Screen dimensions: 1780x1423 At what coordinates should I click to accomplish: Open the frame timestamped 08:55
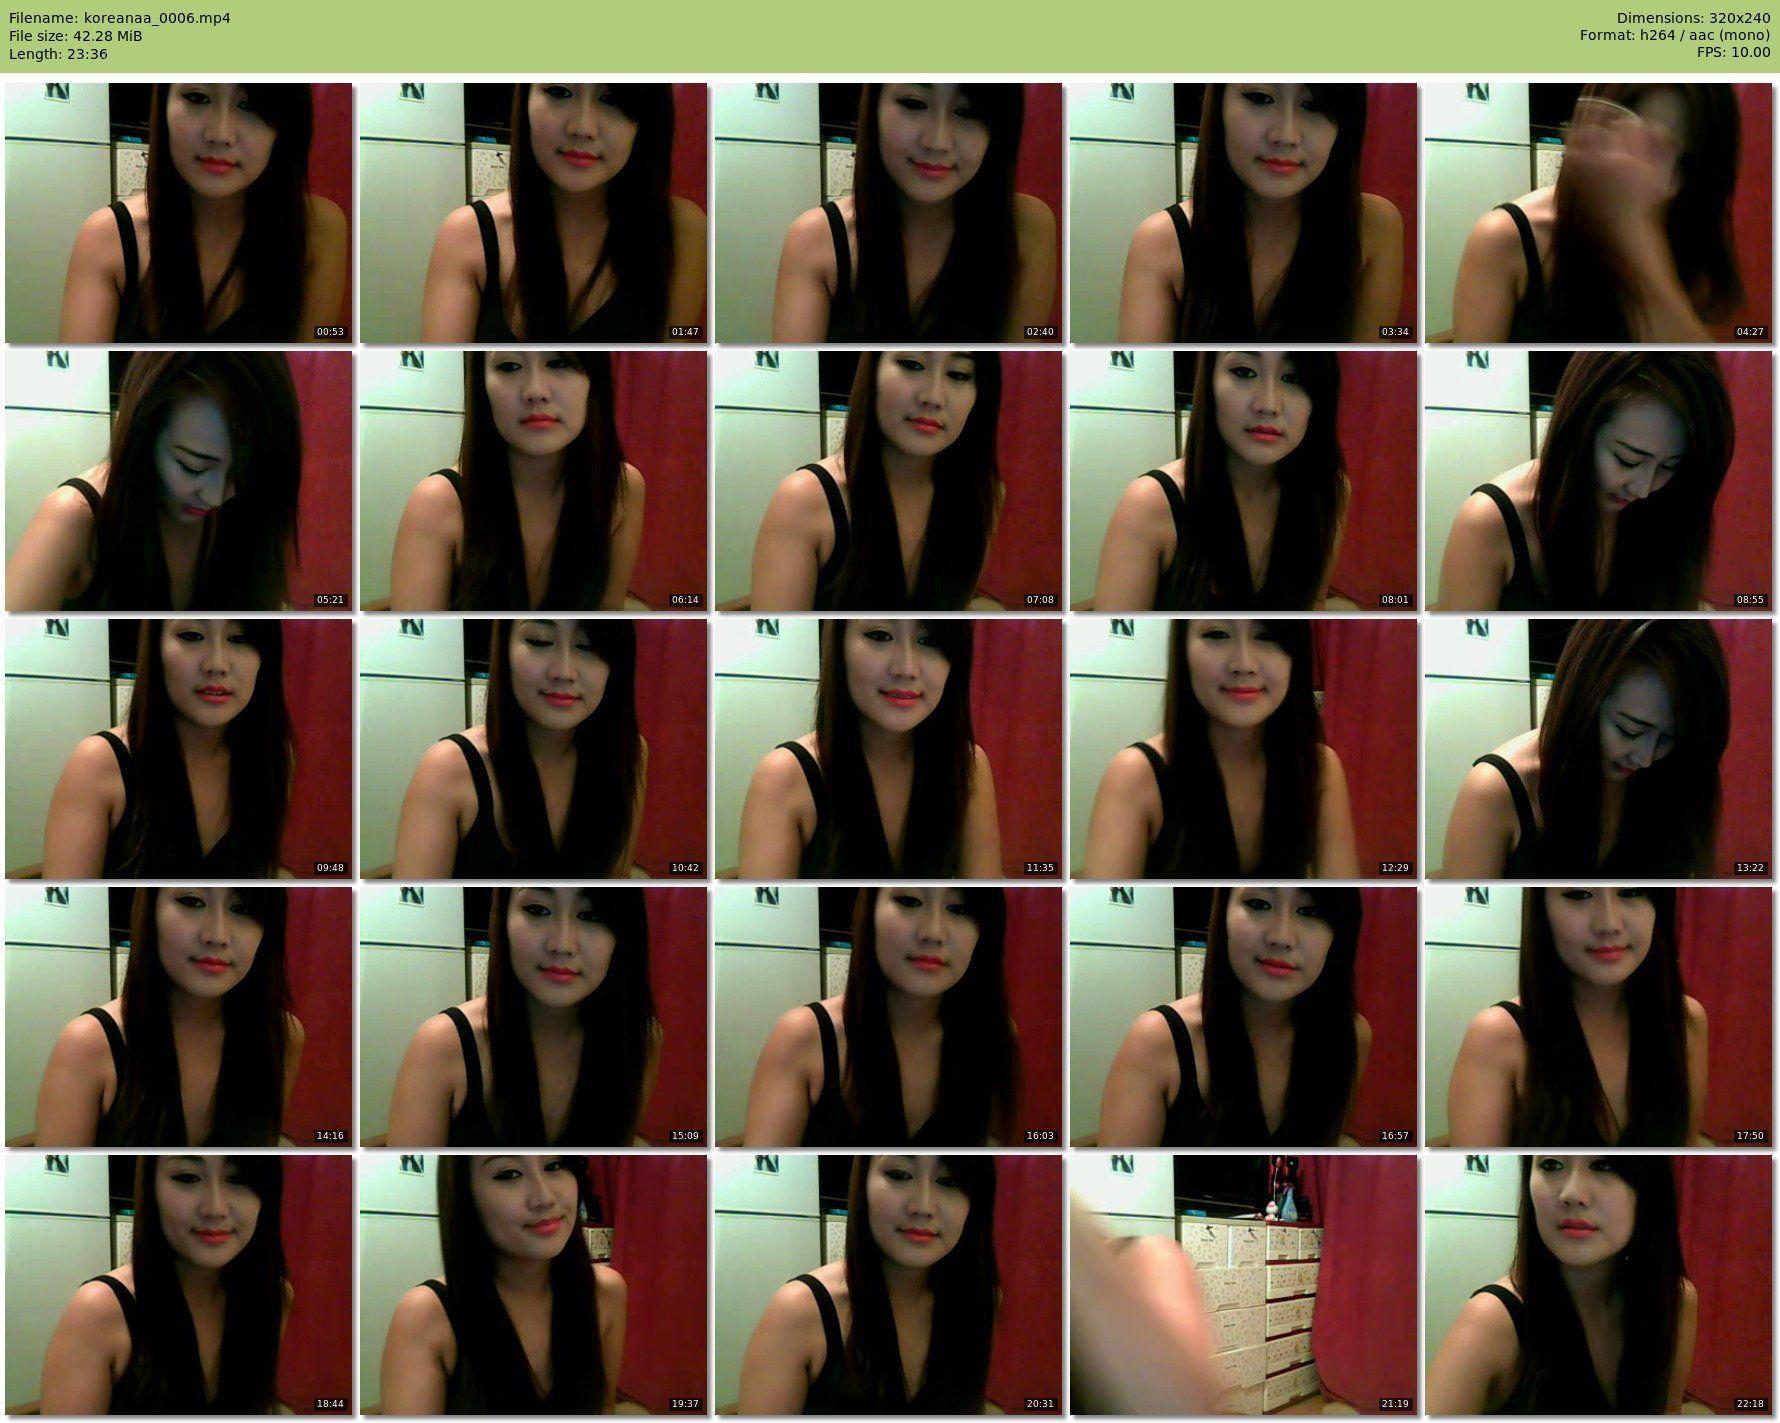(1598, 481)
